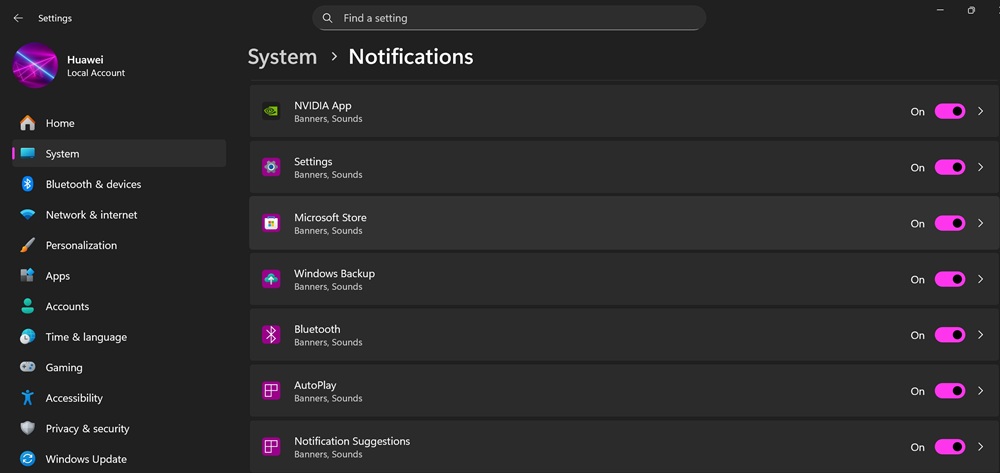Click the Windows Backup cloud icon
The width and height of the screenshot is (1000, 473).
point(271,279)
